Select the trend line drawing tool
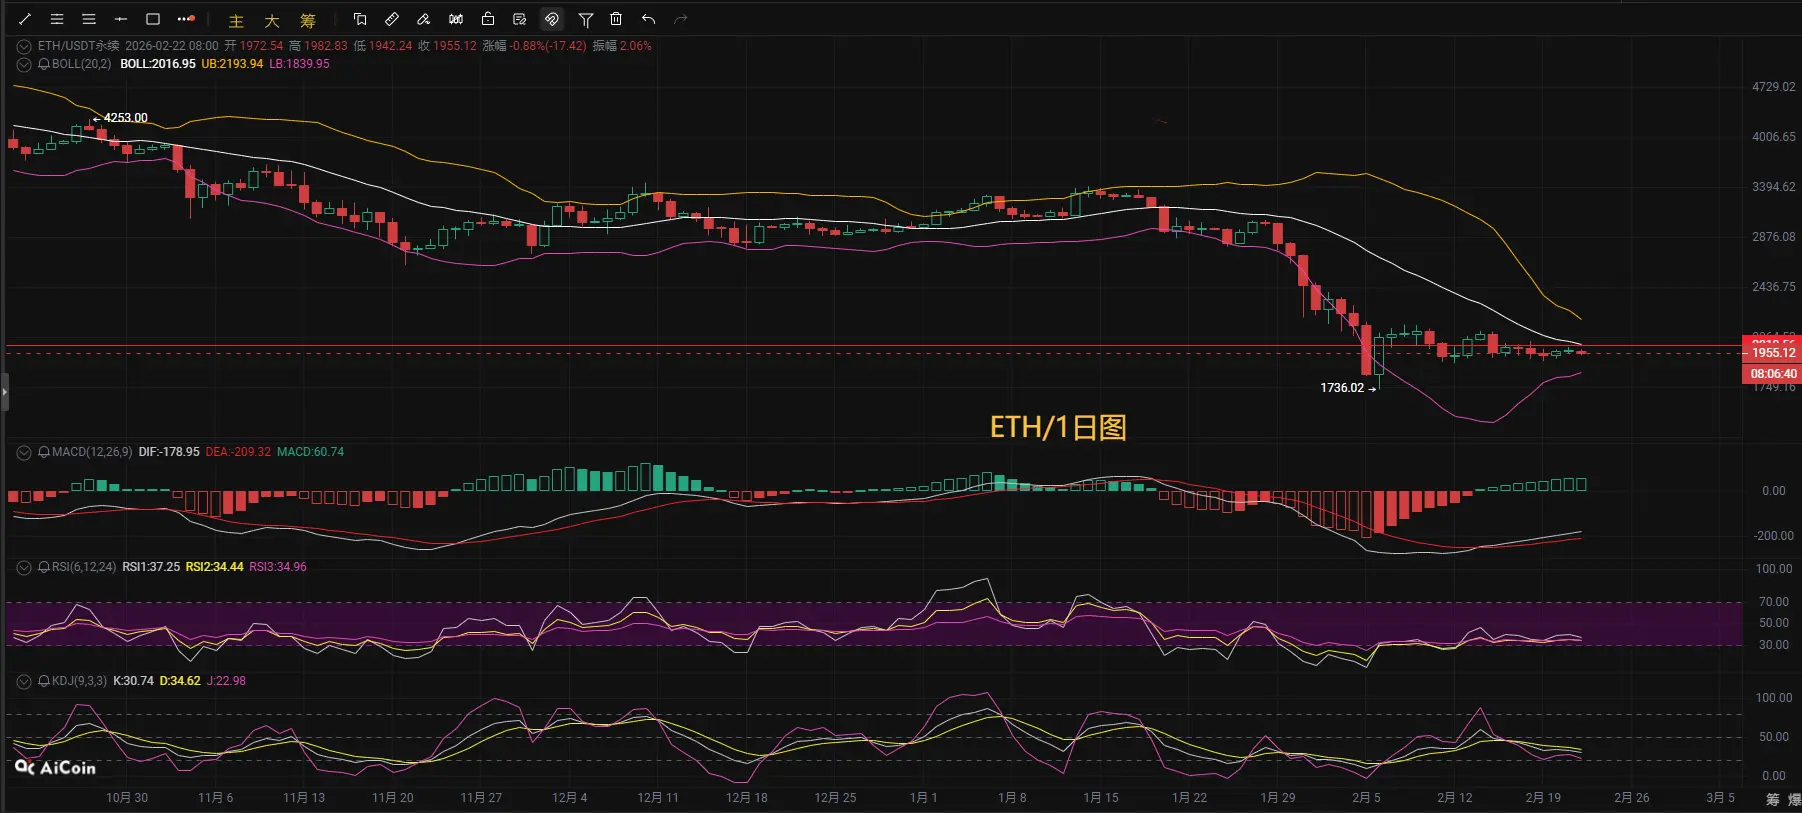This screenshot has width=1802, height=813. coord(25,19)
